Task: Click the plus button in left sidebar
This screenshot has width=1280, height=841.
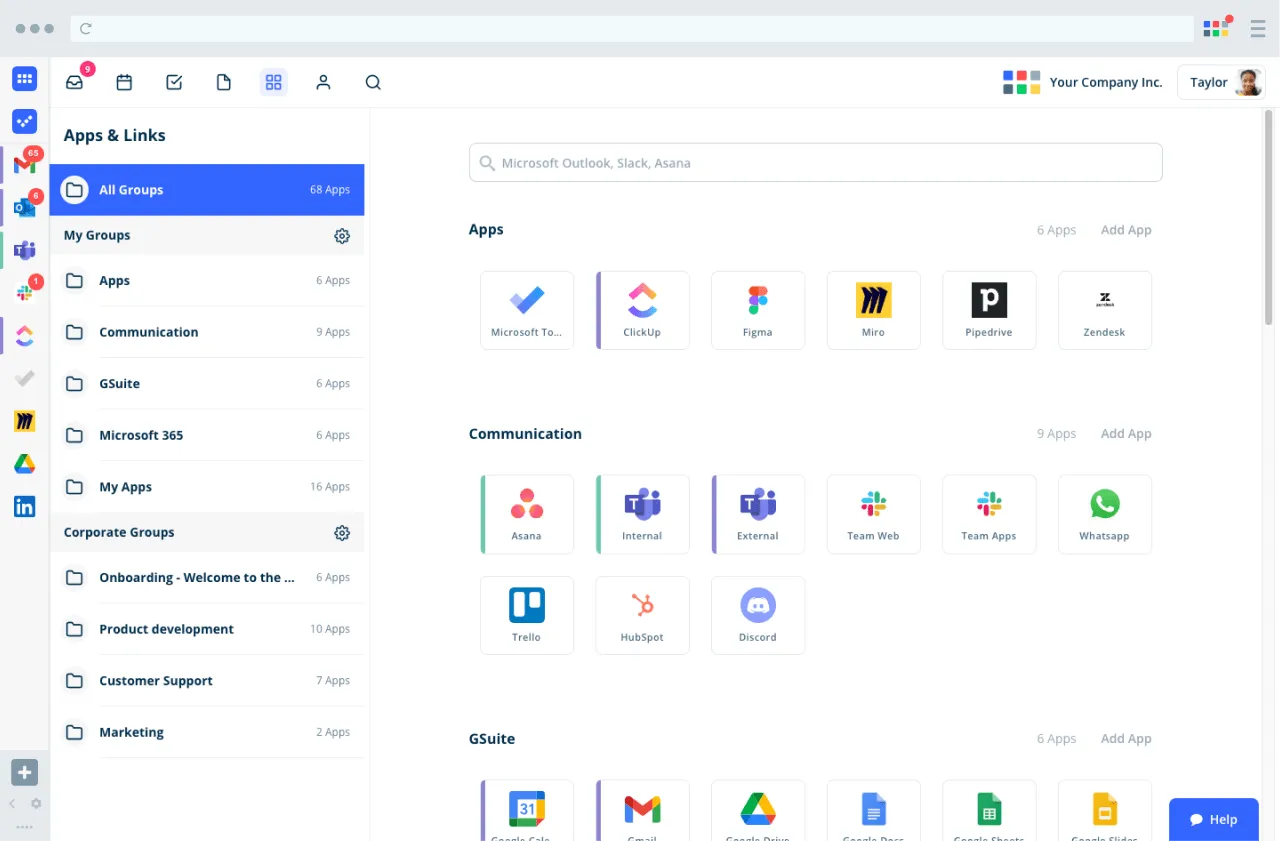Action: [25, 772]
